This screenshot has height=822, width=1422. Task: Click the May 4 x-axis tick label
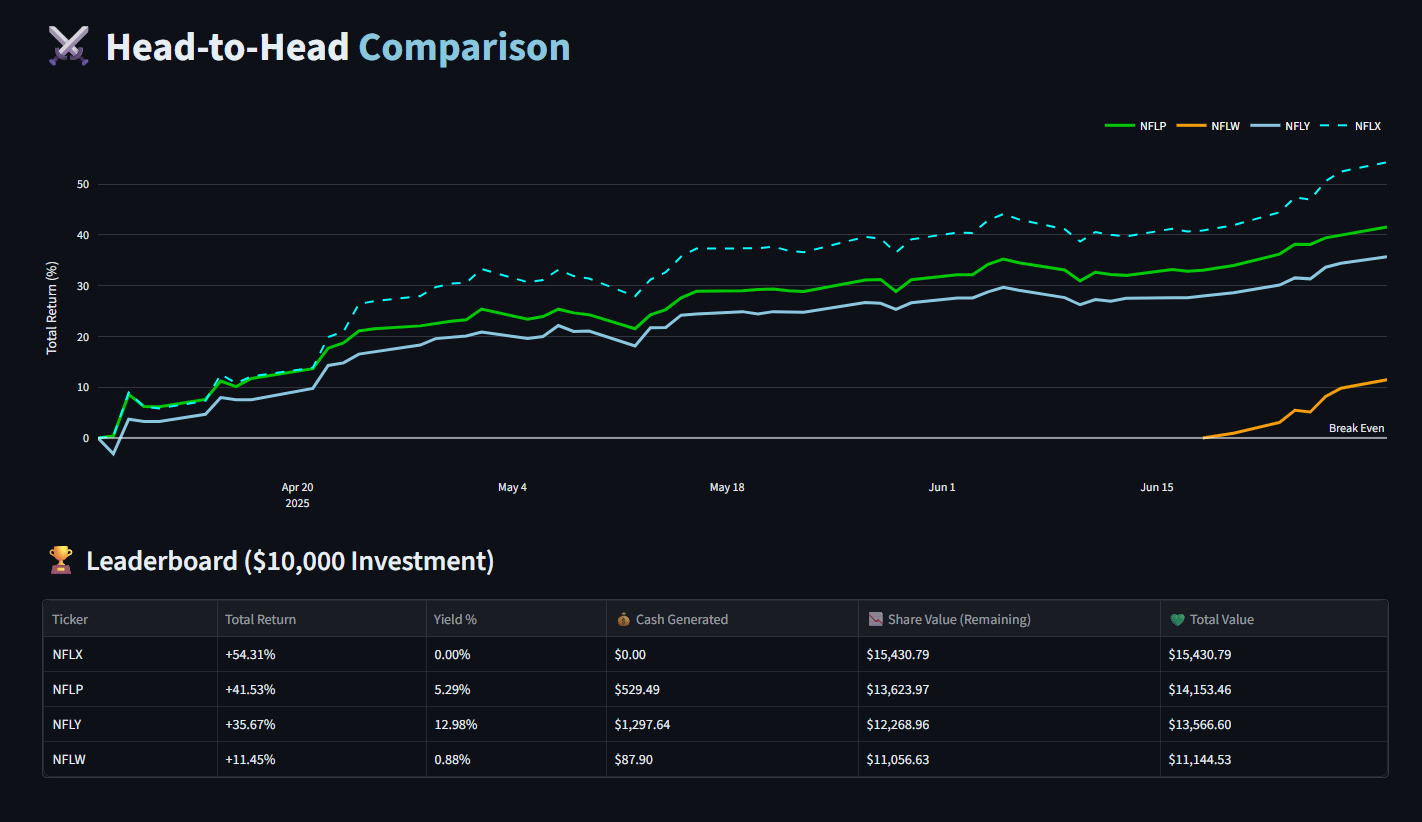pos(512,487)
